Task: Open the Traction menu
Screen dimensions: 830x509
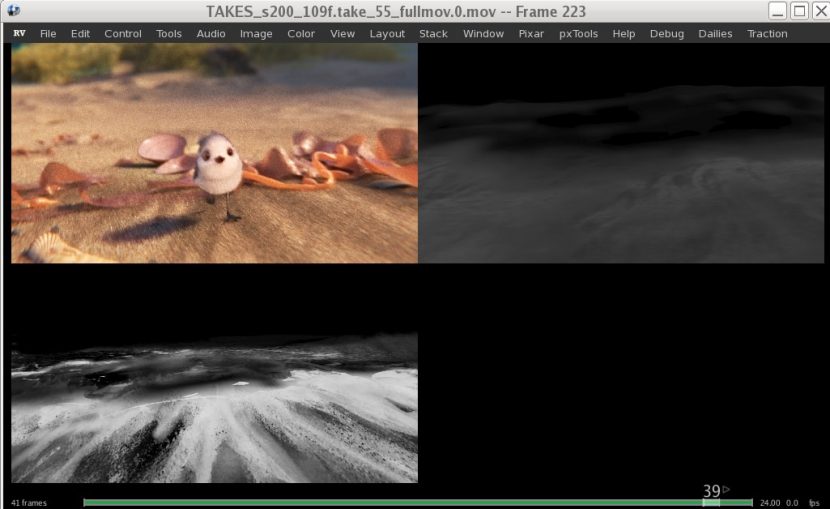Action: (x=767, y=33)
